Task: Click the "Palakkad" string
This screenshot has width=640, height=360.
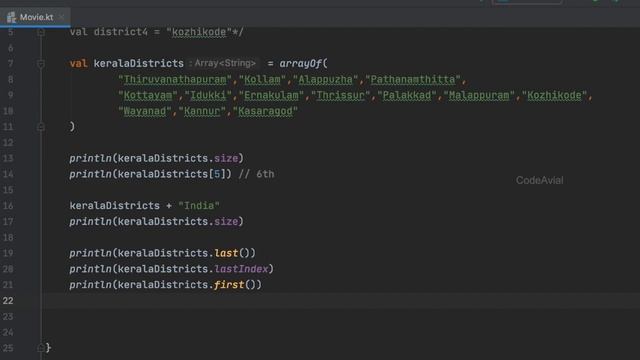Action: pyautogui.click(x=407, y=96)
